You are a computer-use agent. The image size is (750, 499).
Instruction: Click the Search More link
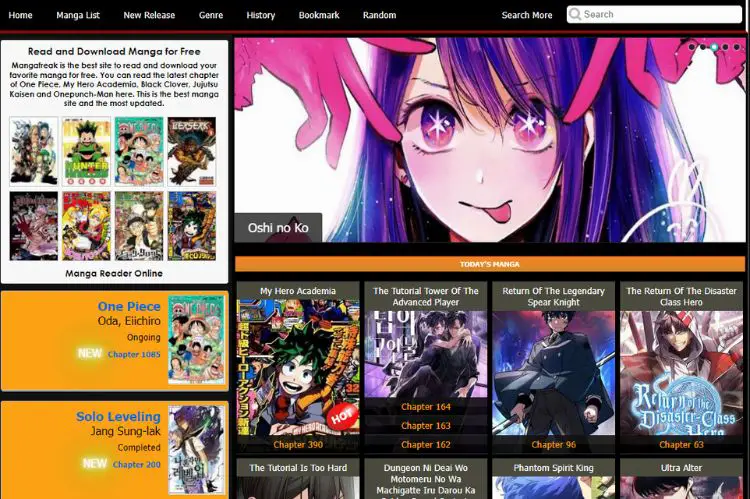click(x=527, y=15)
